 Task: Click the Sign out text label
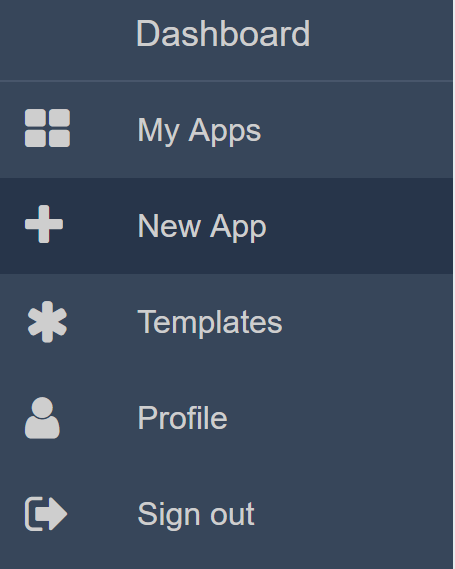(196, 515)
